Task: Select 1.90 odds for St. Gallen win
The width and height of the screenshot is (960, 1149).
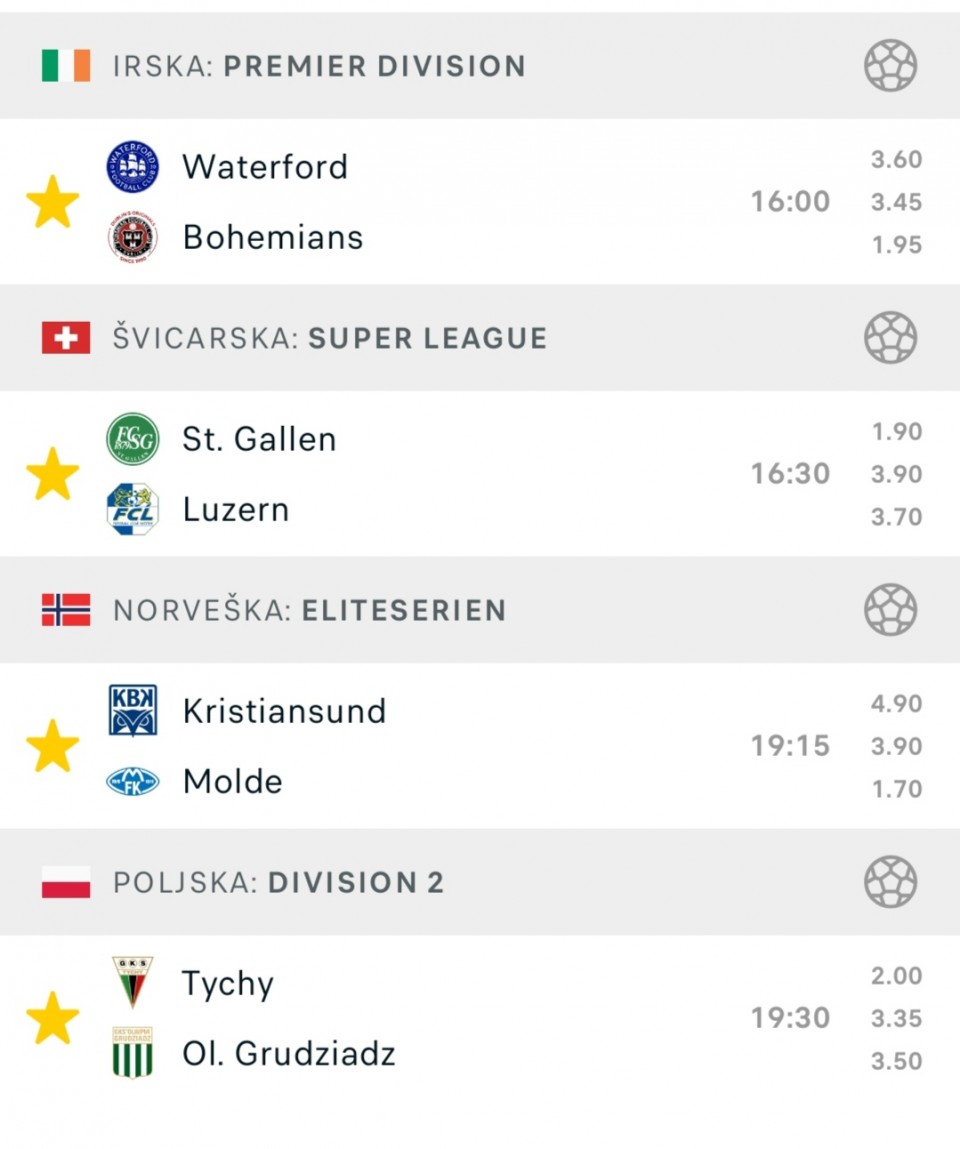Action: click(896, 432)
